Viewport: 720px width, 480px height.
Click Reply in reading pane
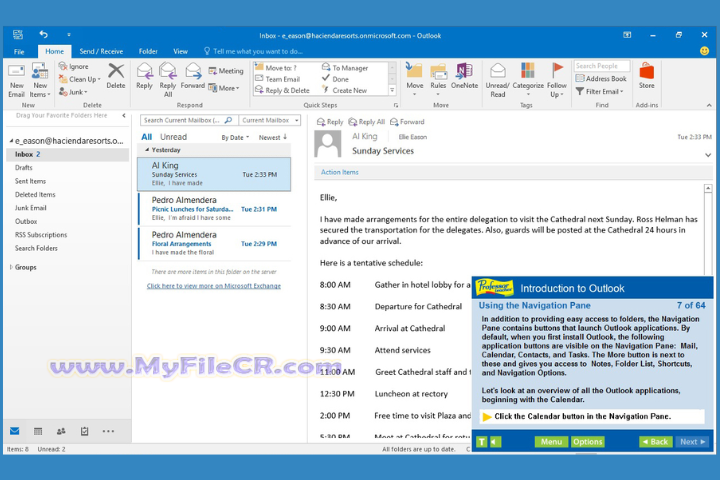pyautogui.click(x=330, y=122)
